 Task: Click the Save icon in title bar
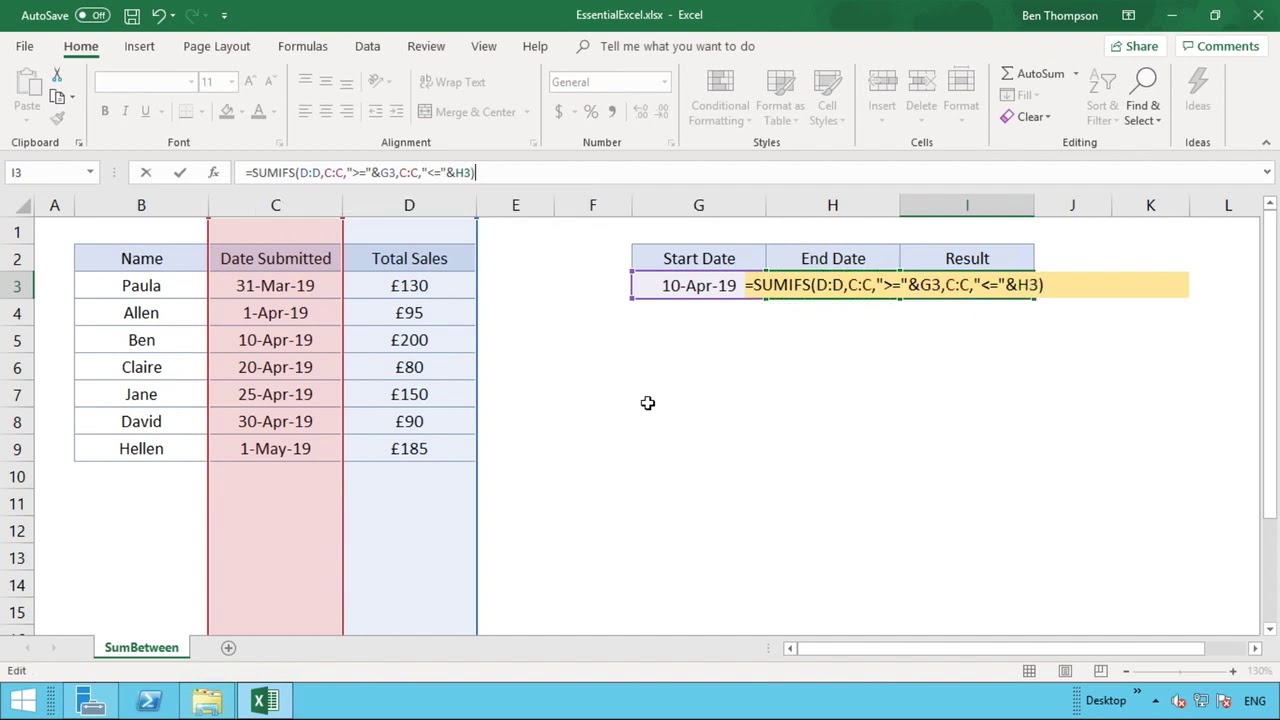pyautogui.click(x=132, y=15)
